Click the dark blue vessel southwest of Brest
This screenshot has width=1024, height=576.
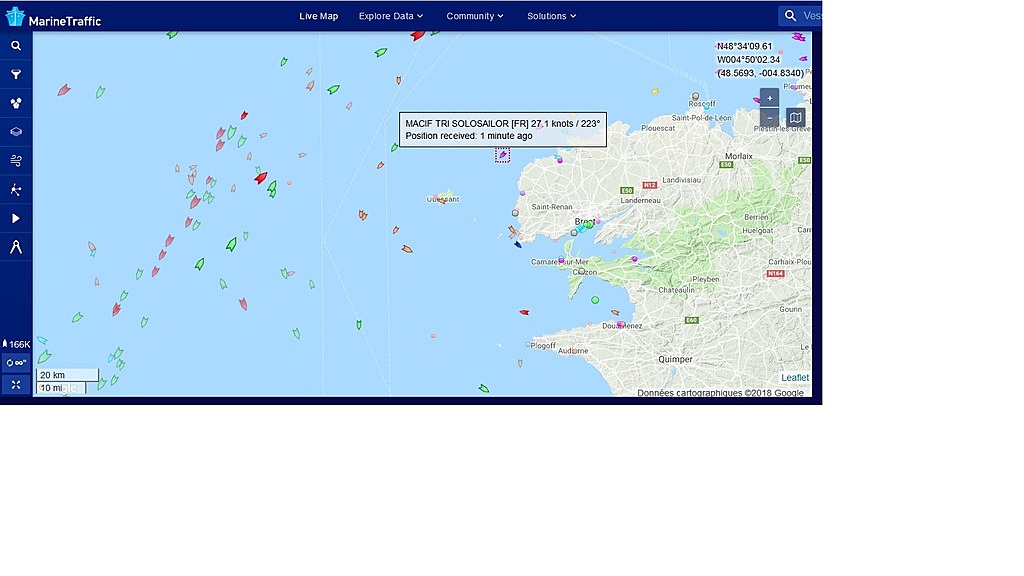[518, 245]
